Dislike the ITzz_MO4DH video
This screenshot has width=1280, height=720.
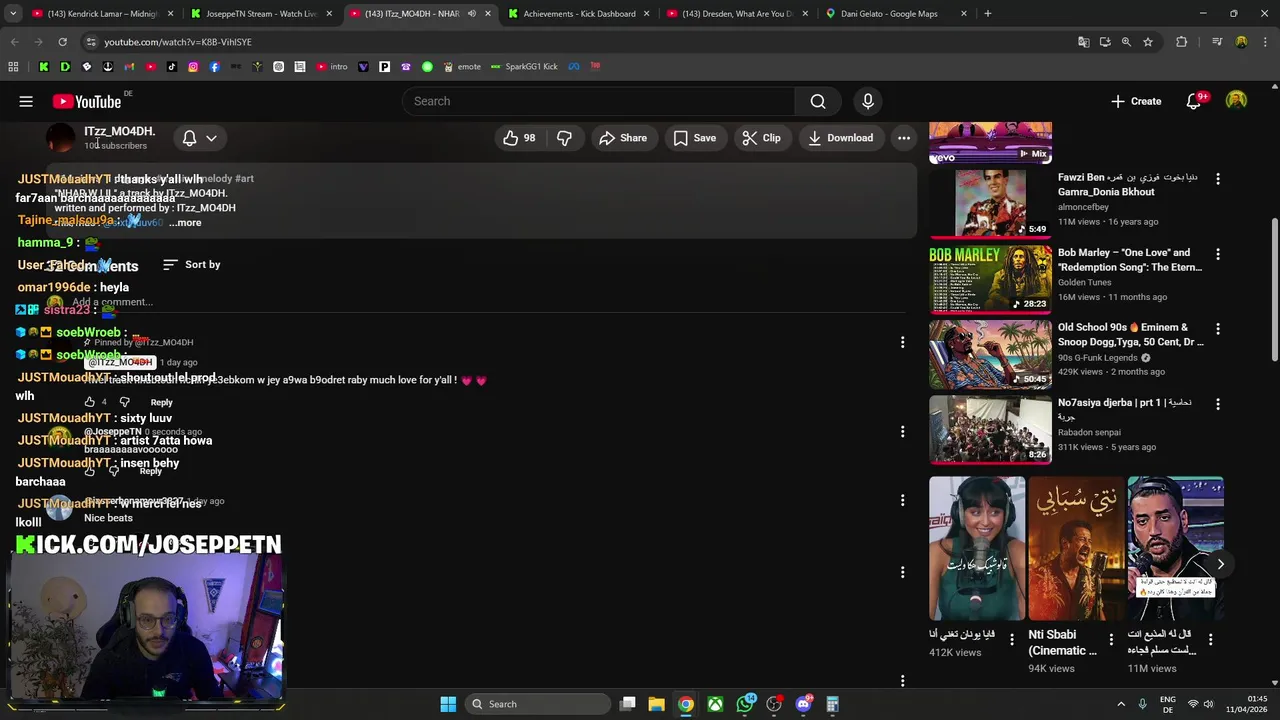click(x=564, y=138)
